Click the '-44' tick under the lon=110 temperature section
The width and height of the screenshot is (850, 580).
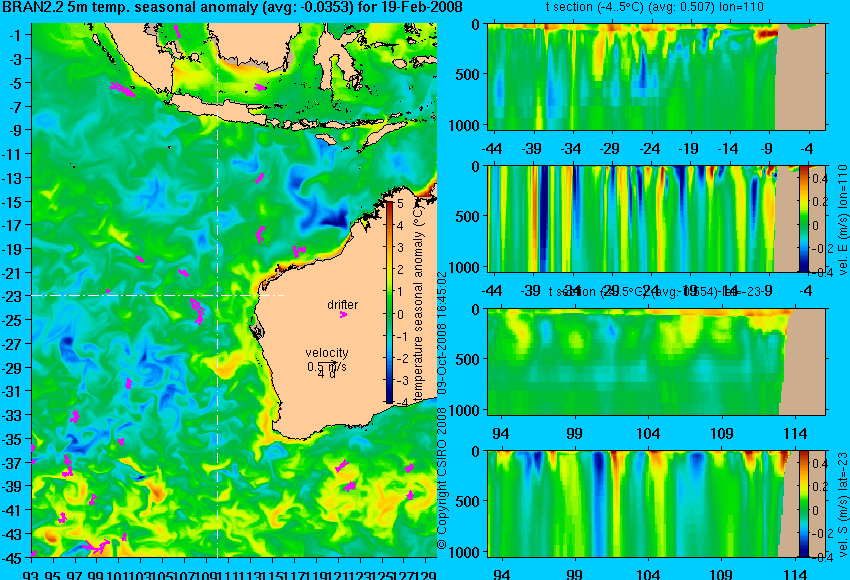pyautogui.click(x=492, y=149)
